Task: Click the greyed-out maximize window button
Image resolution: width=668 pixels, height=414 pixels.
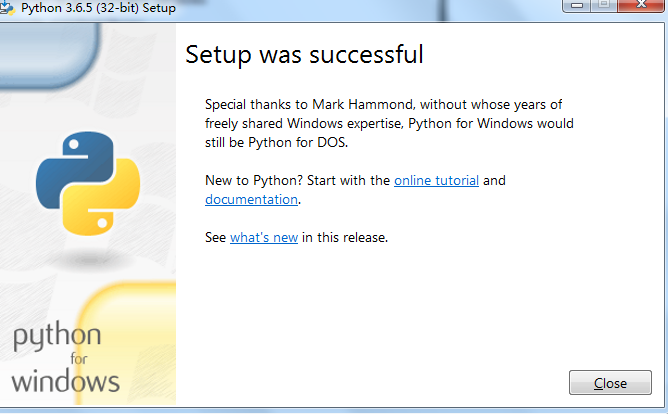Action: point(604,6)
